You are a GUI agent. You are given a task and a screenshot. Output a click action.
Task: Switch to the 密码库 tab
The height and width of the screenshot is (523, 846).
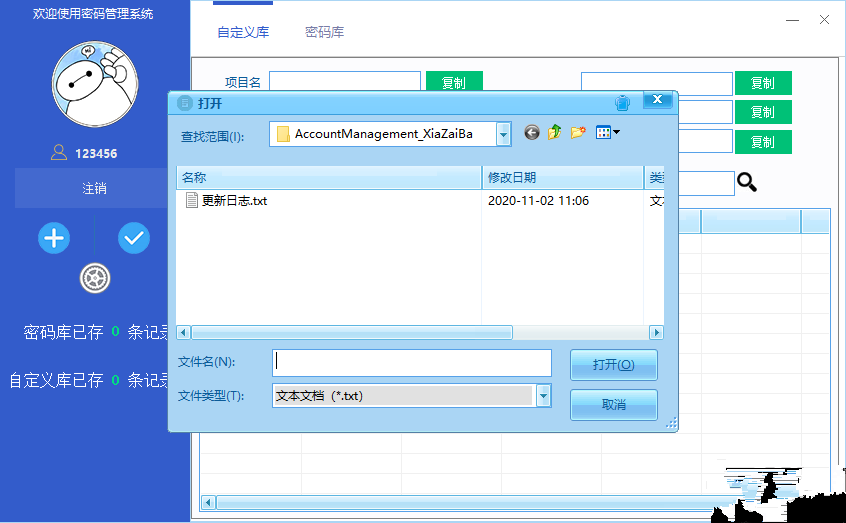click(325, 32)
